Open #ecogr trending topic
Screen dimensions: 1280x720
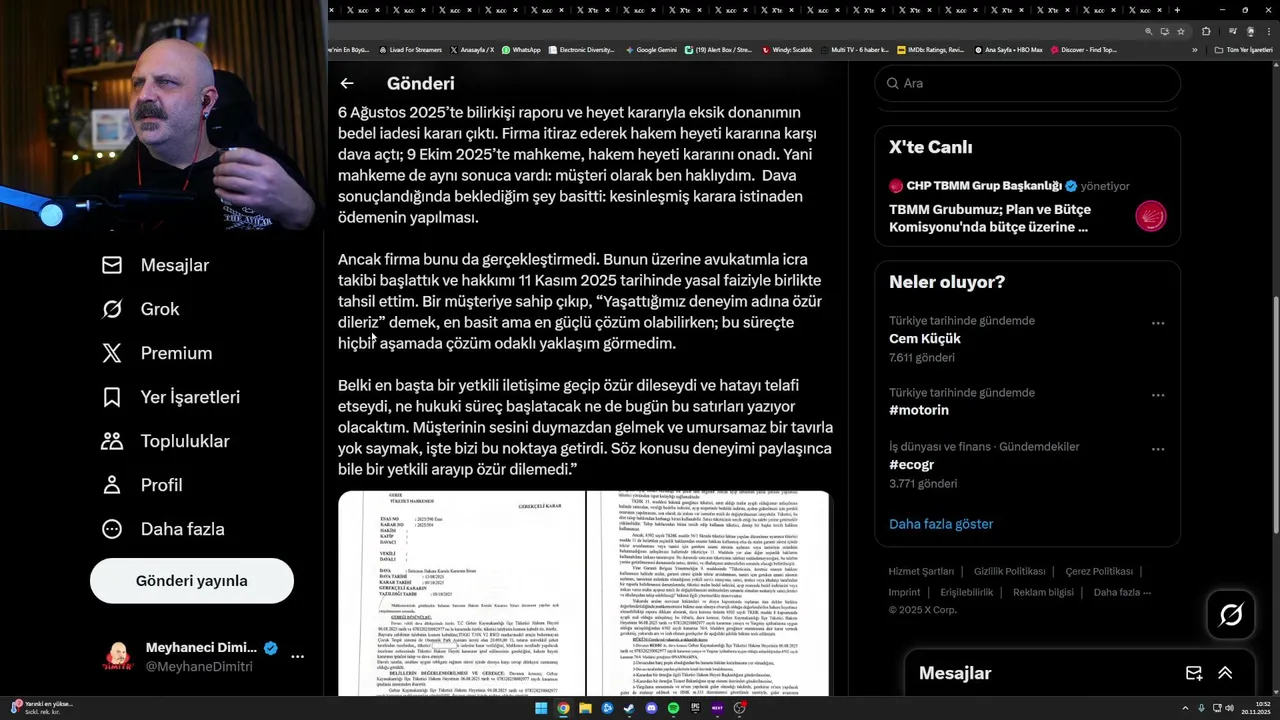911,464
